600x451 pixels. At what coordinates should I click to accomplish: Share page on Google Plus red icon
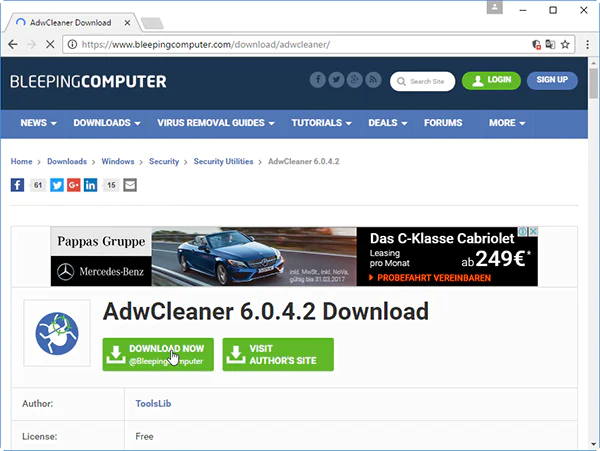coord(73,185)
